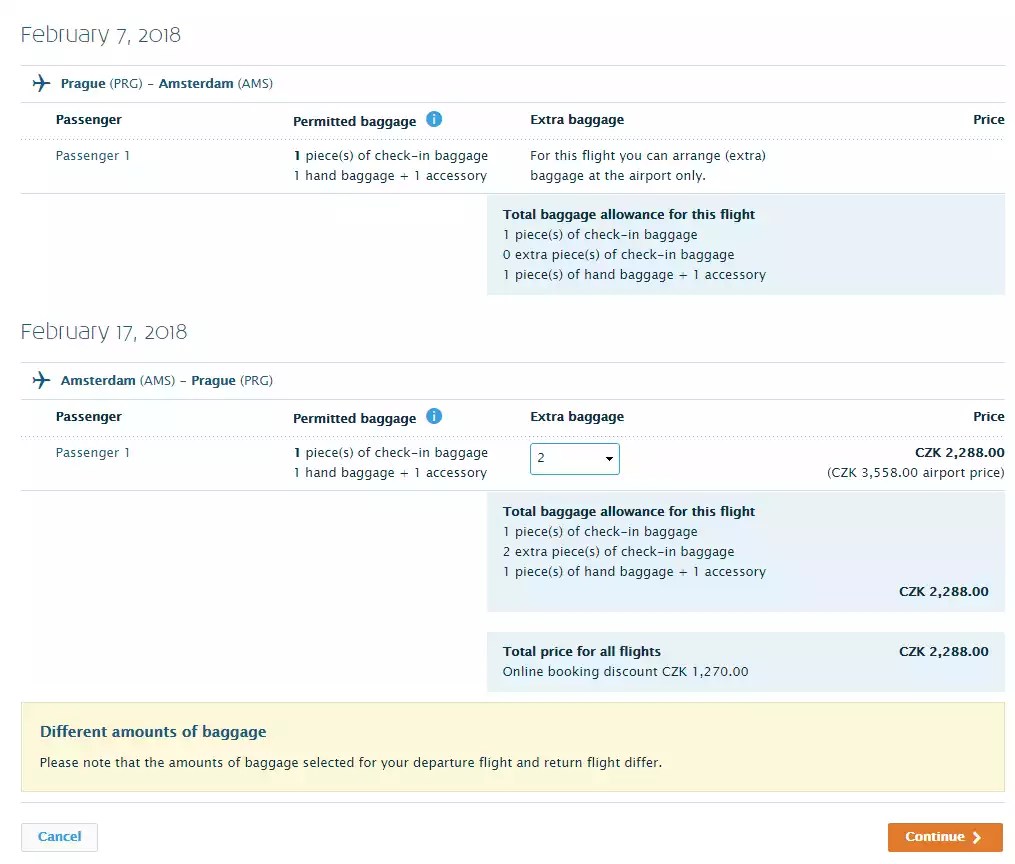The image size is (1015, 864).
Task: Click the Cancel button
Action: (x=59, y=837)
